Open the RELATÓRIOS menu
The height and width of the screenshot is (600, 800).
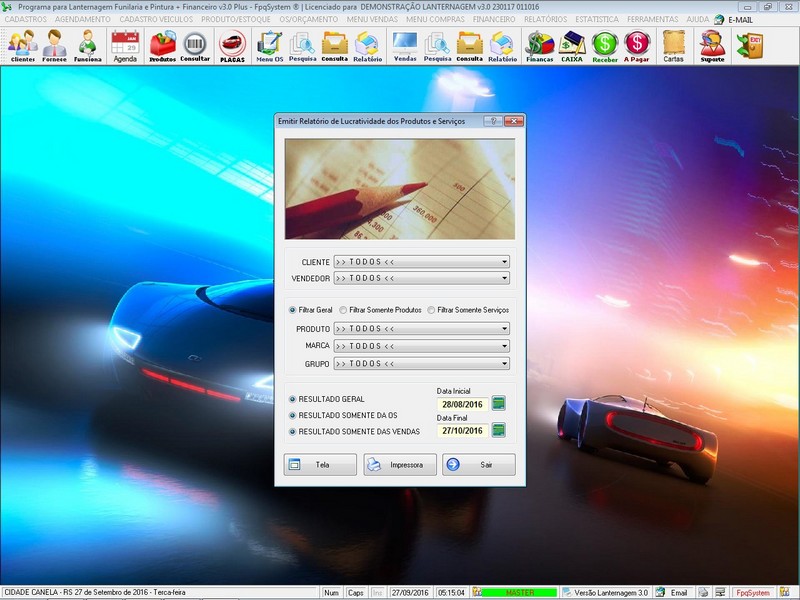[545, 19]
